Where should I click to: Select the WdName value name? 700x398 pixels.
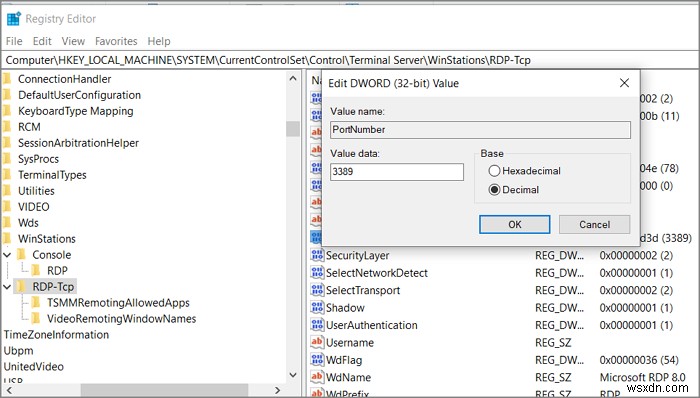click(x=348, y=377)
